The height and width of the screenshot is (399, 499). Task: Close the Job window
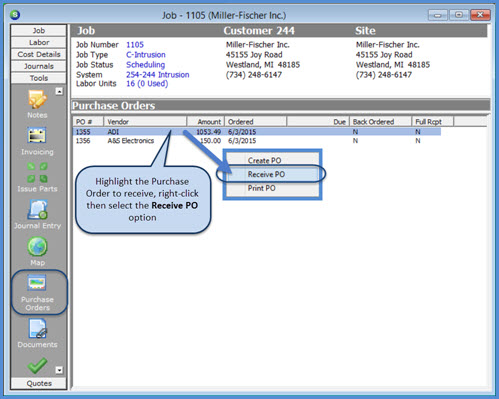(480, 15)
